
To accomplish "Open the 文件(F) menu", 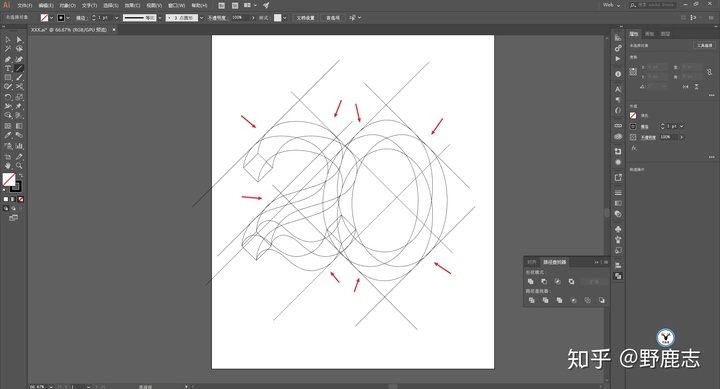I will tap(25, 6).
